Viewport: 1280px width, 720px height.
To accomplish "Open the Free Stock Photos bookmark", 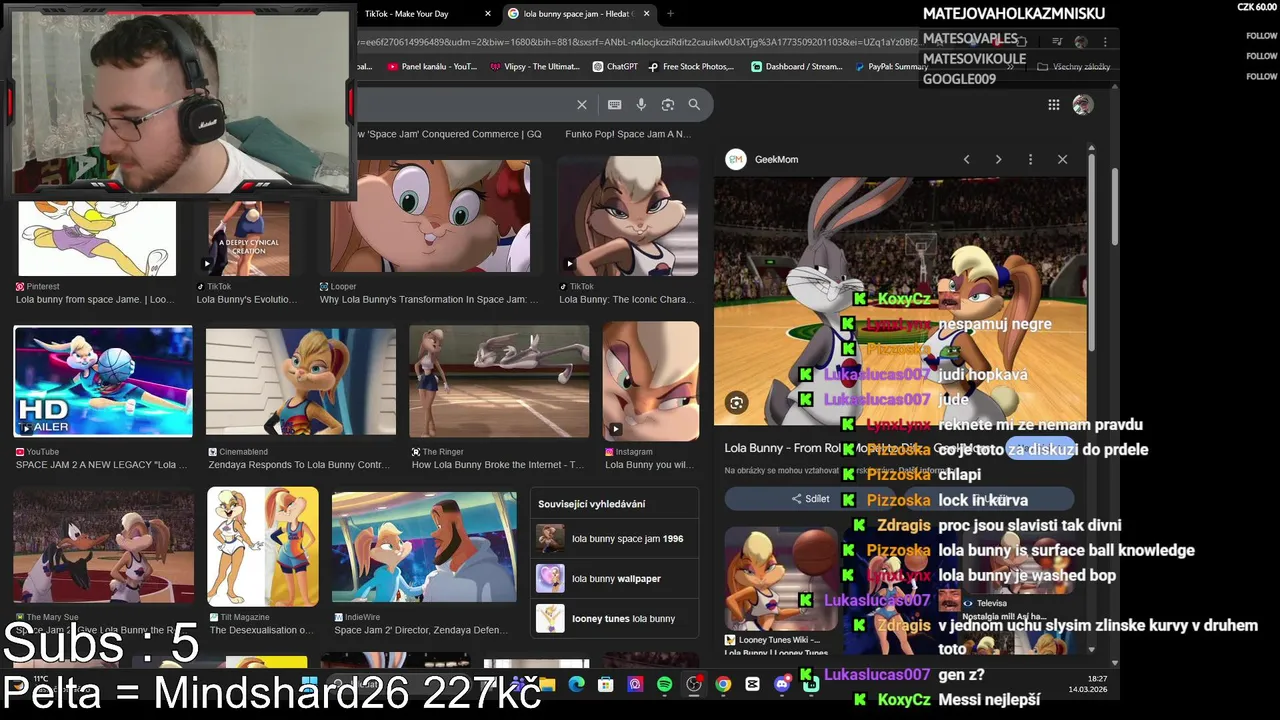I will point(691,67).
